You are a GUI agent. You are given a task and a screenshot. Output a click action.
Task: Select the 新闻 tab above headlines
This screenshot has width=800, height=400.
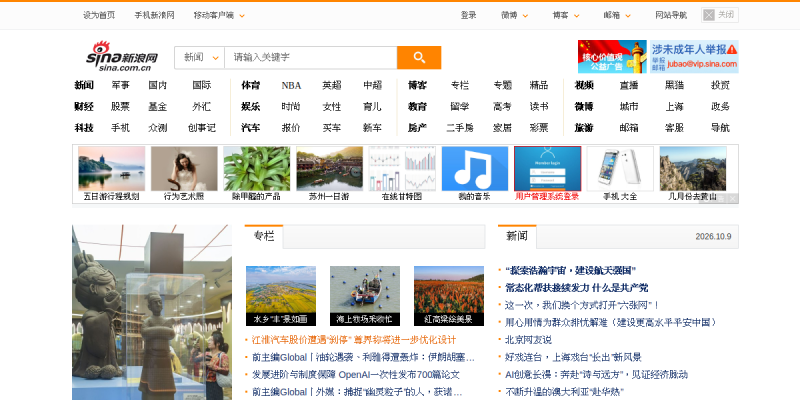[517, 236]
